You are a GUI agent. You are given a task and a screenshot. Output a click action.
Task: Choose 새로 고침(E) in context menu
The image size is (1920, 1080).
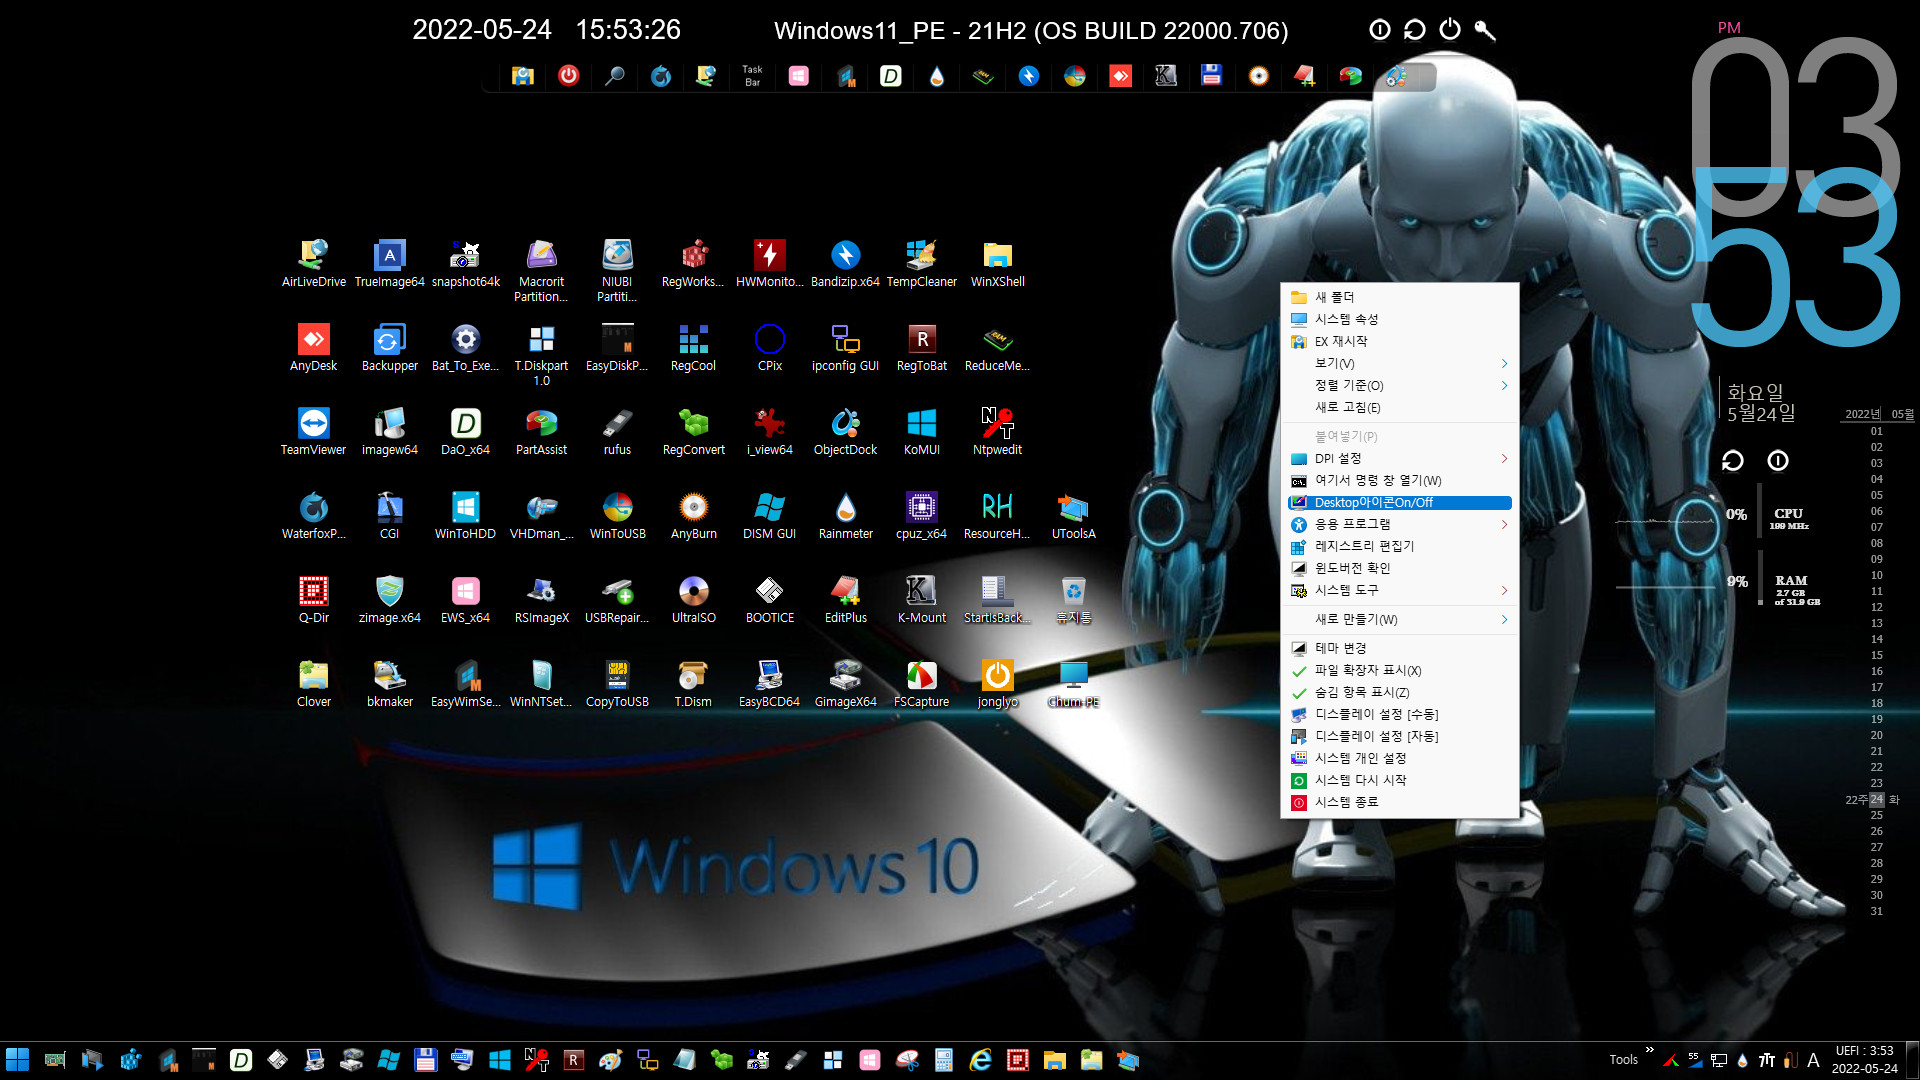click(1400, 407)
